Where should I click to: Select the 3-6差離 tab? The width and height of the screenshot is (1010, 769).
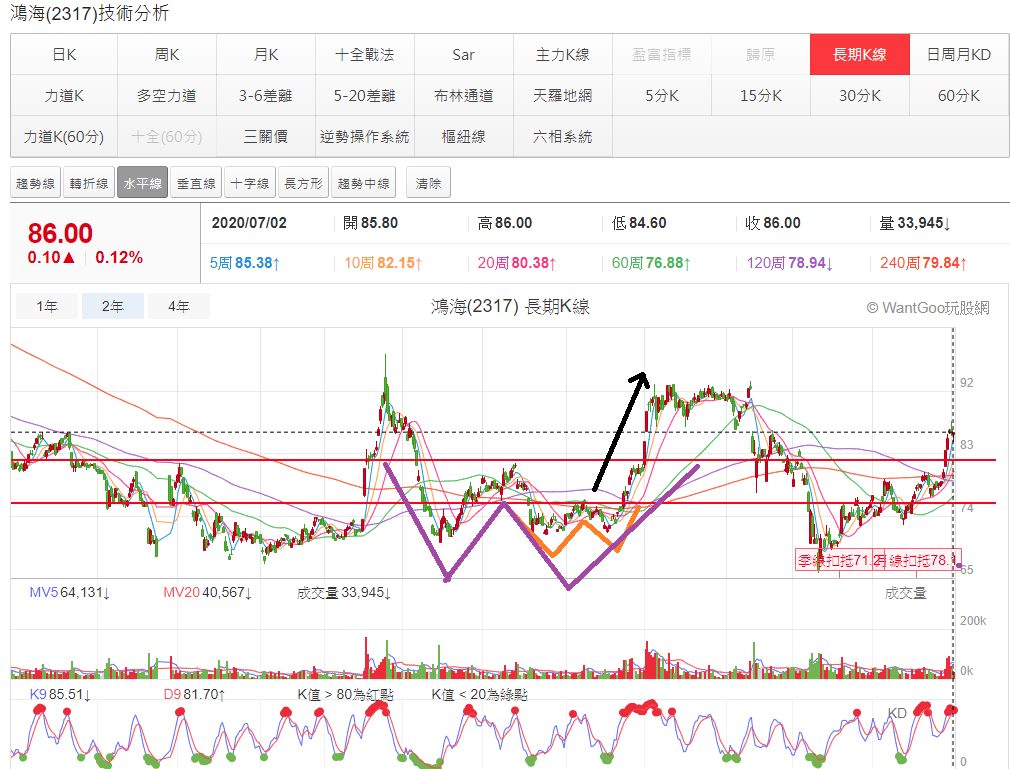tap(266, 96)
